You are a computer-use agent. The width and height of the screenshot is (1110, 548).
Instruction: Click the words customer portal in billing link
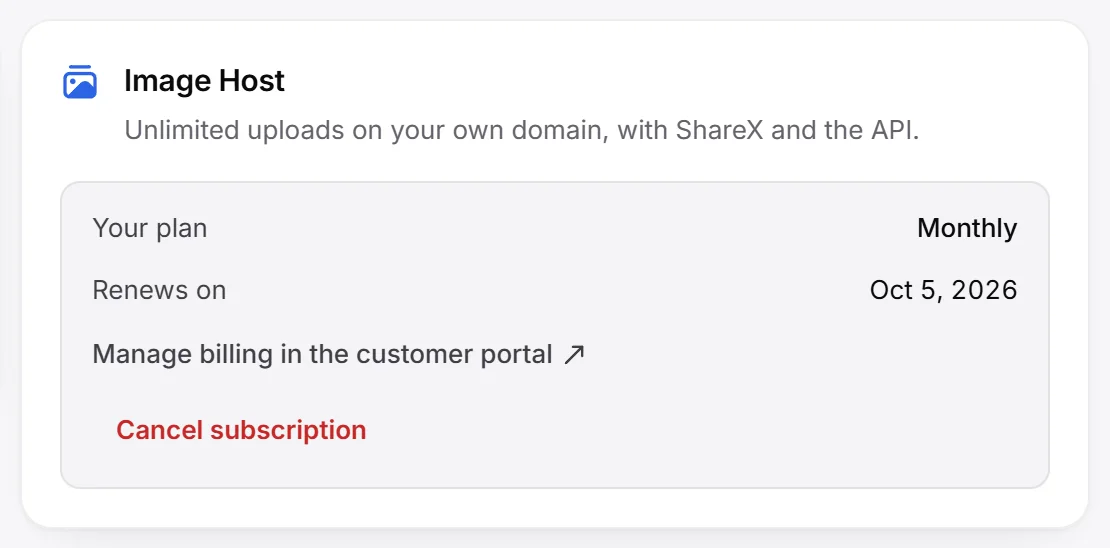tap(454, 354)
